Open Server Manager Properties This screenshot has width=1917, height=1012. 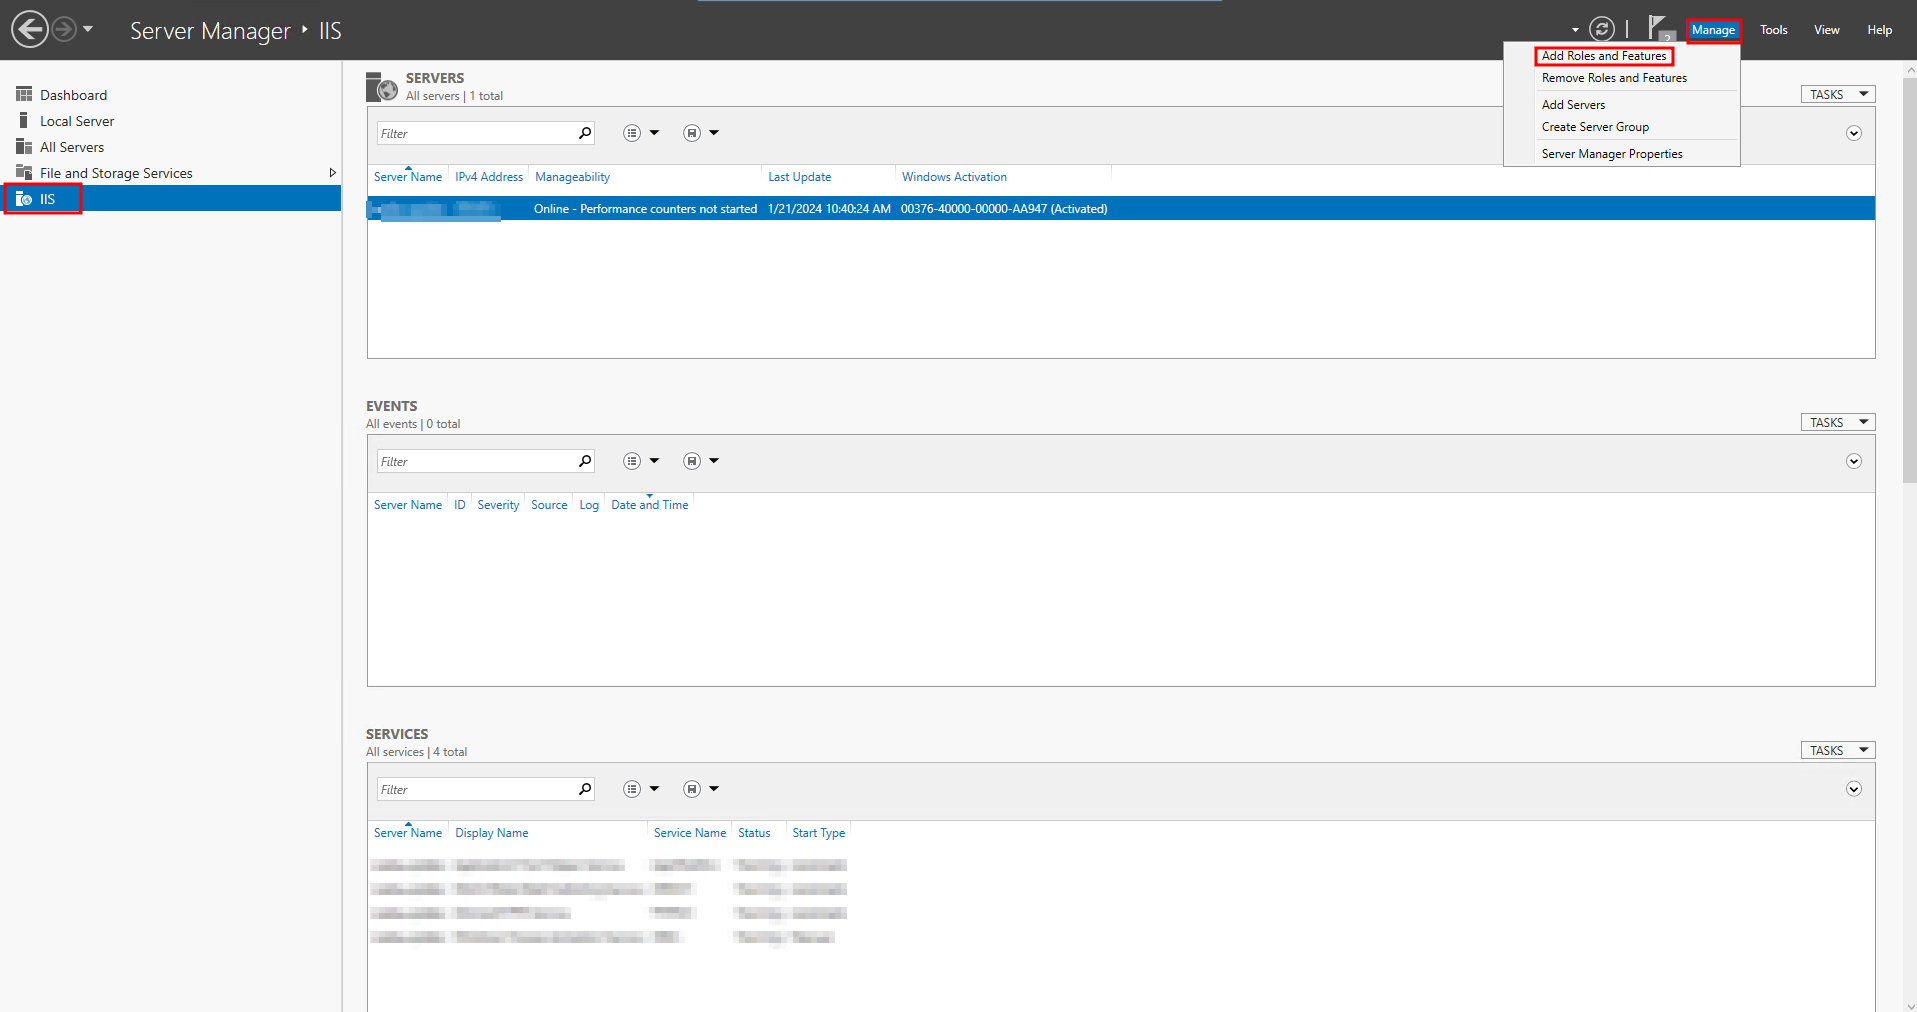click(1612, 154)
